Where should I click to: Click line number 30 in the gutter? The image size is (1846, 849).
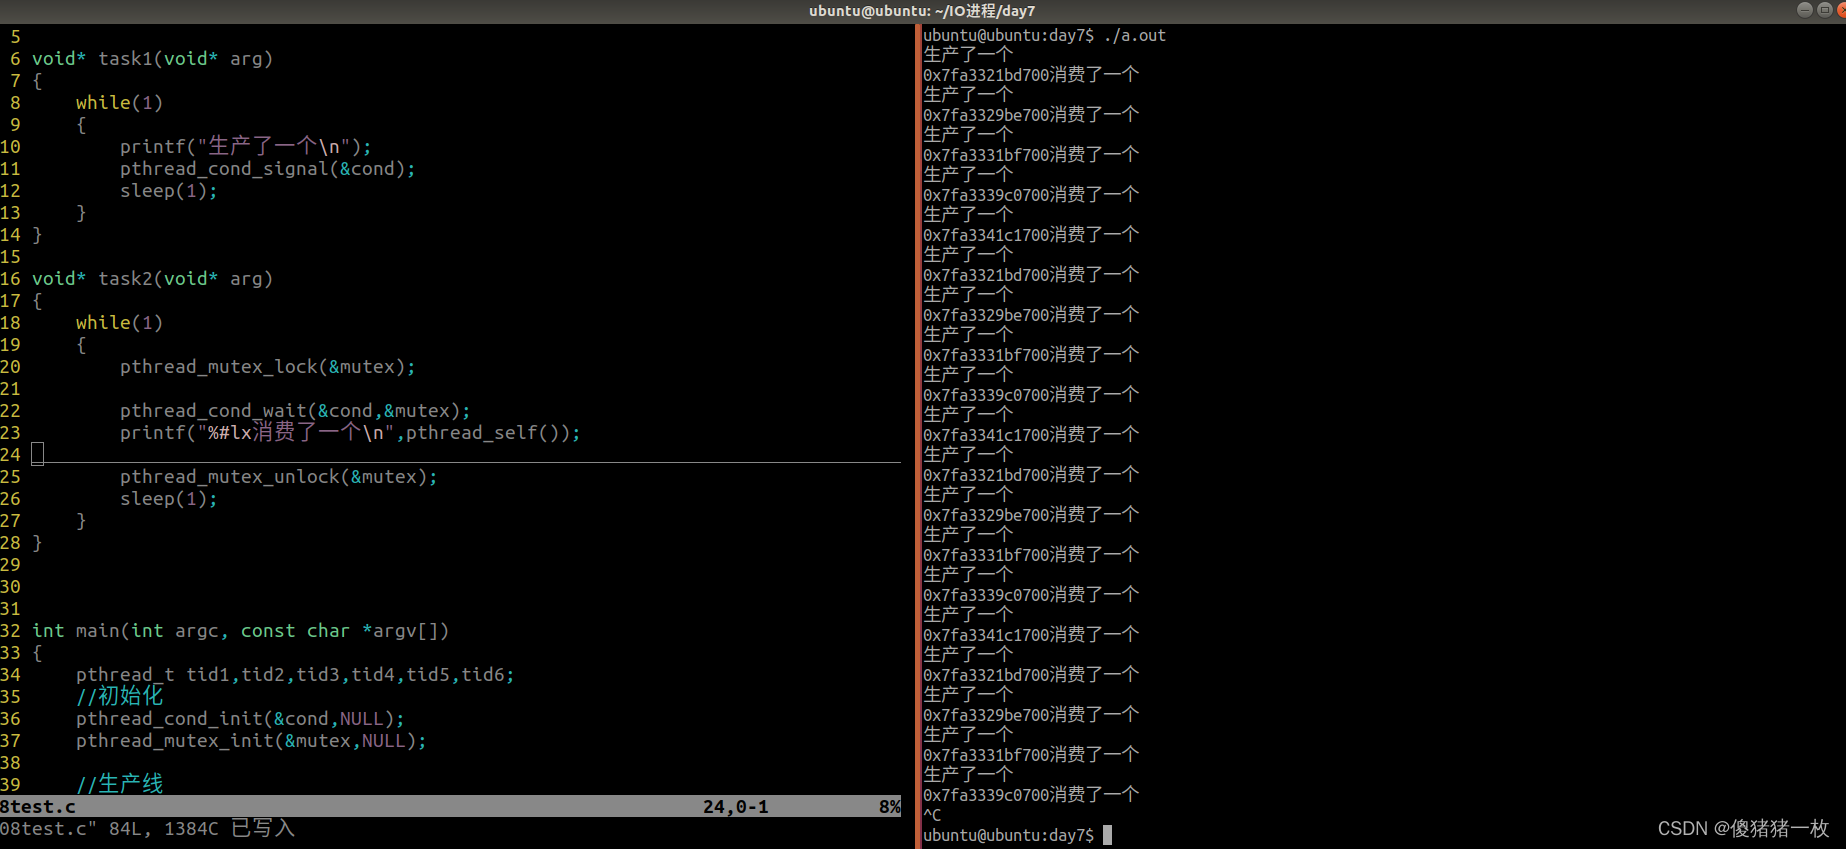point(10,587)
